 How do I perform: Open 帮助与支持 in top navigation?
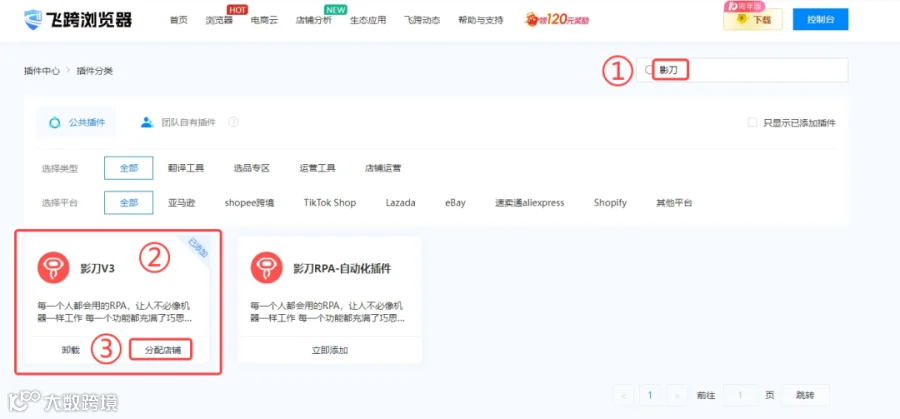tap(480, 20)
